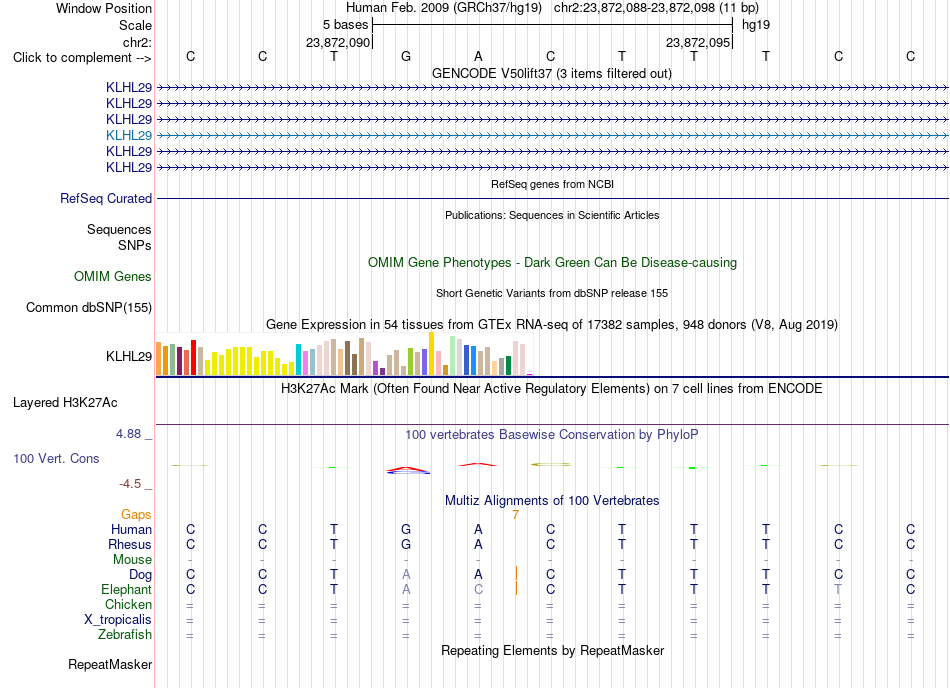Click the dark green bar in GTEx chart

coord(508,366)
